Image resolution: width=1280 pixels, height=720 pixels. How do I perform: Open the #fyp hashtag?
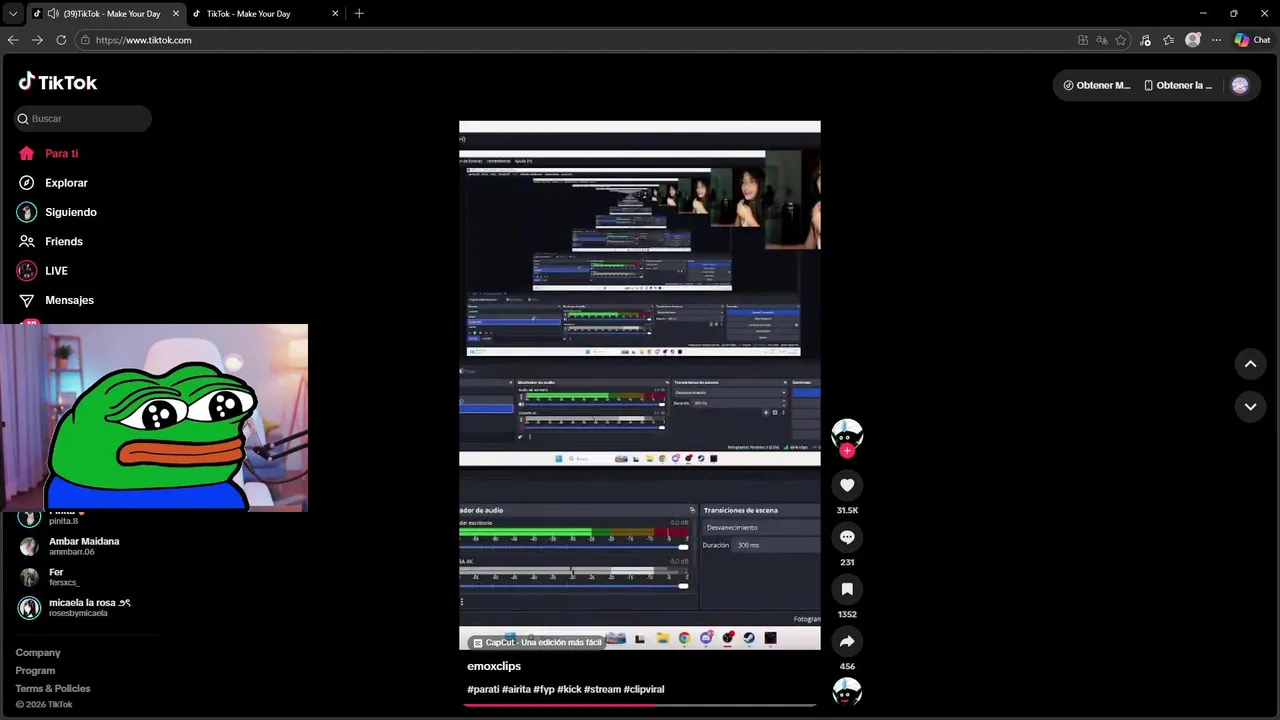point(544,689)
